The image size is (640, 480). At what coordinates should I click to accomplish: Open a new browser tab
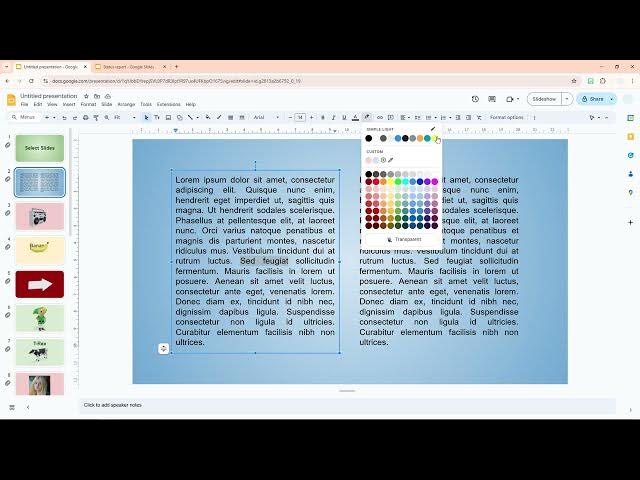[176, 67]
